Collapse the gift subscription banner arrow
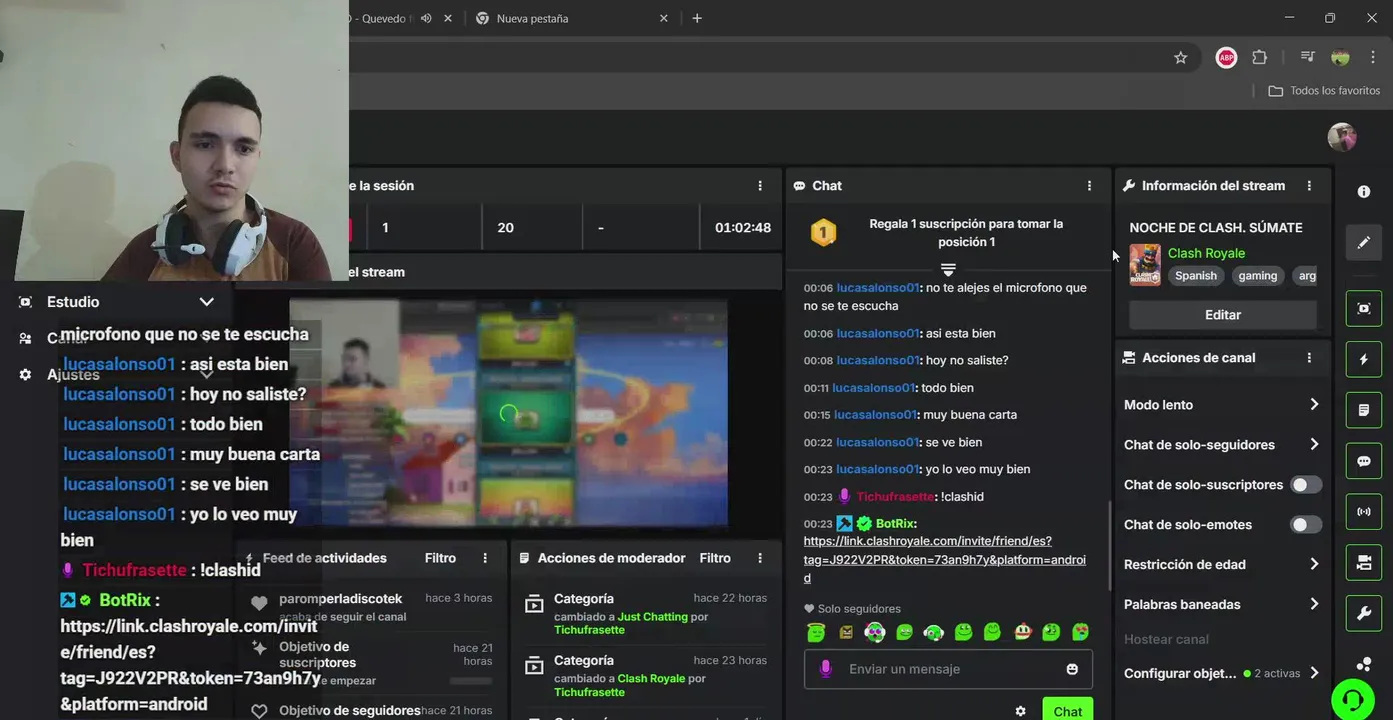The image size is (1393, 720). 948,269
